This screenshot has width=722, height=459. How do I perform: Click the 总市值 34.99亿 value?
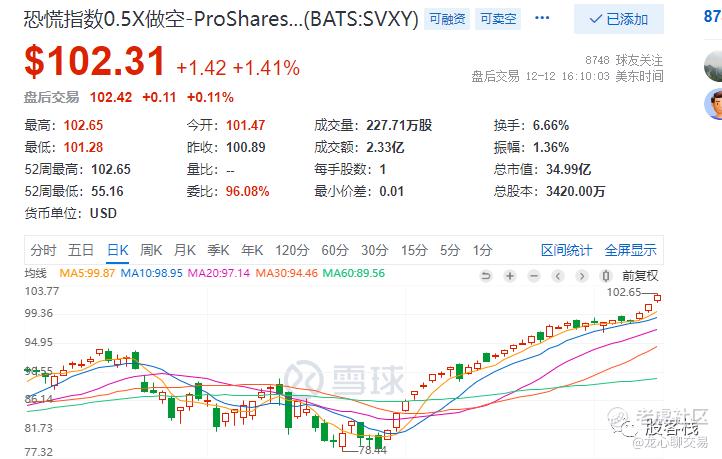[568, 169]
